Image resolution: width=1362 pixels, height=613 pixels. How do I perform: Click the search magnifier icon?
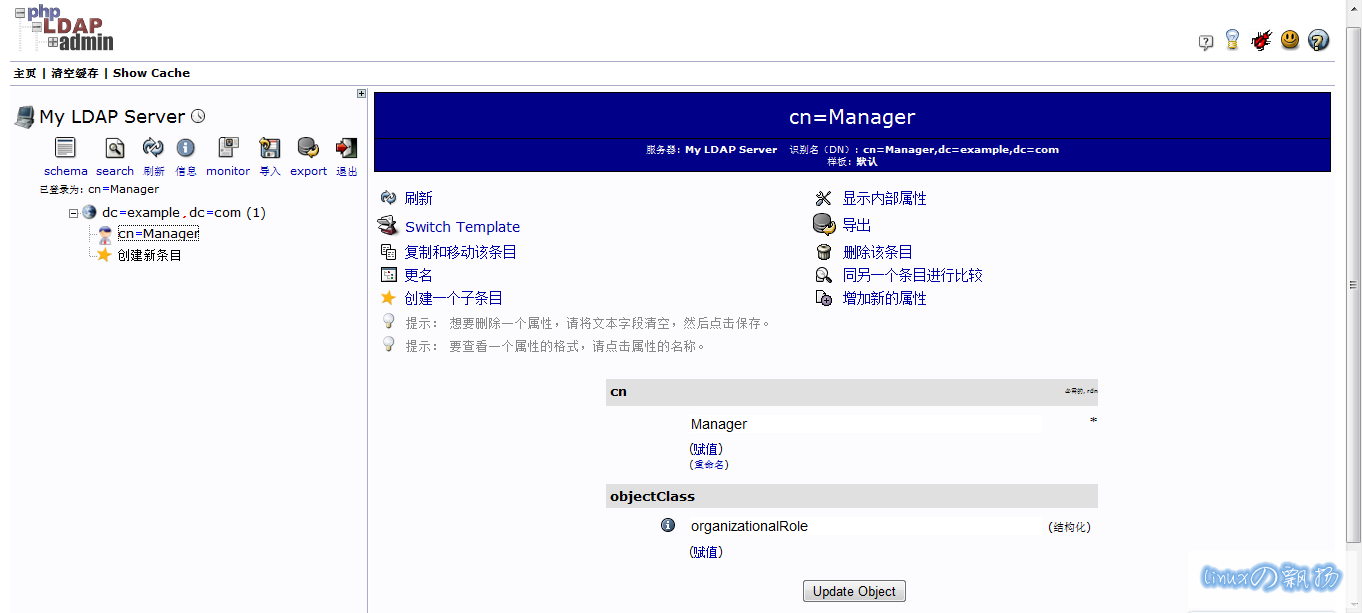point(115,148)
